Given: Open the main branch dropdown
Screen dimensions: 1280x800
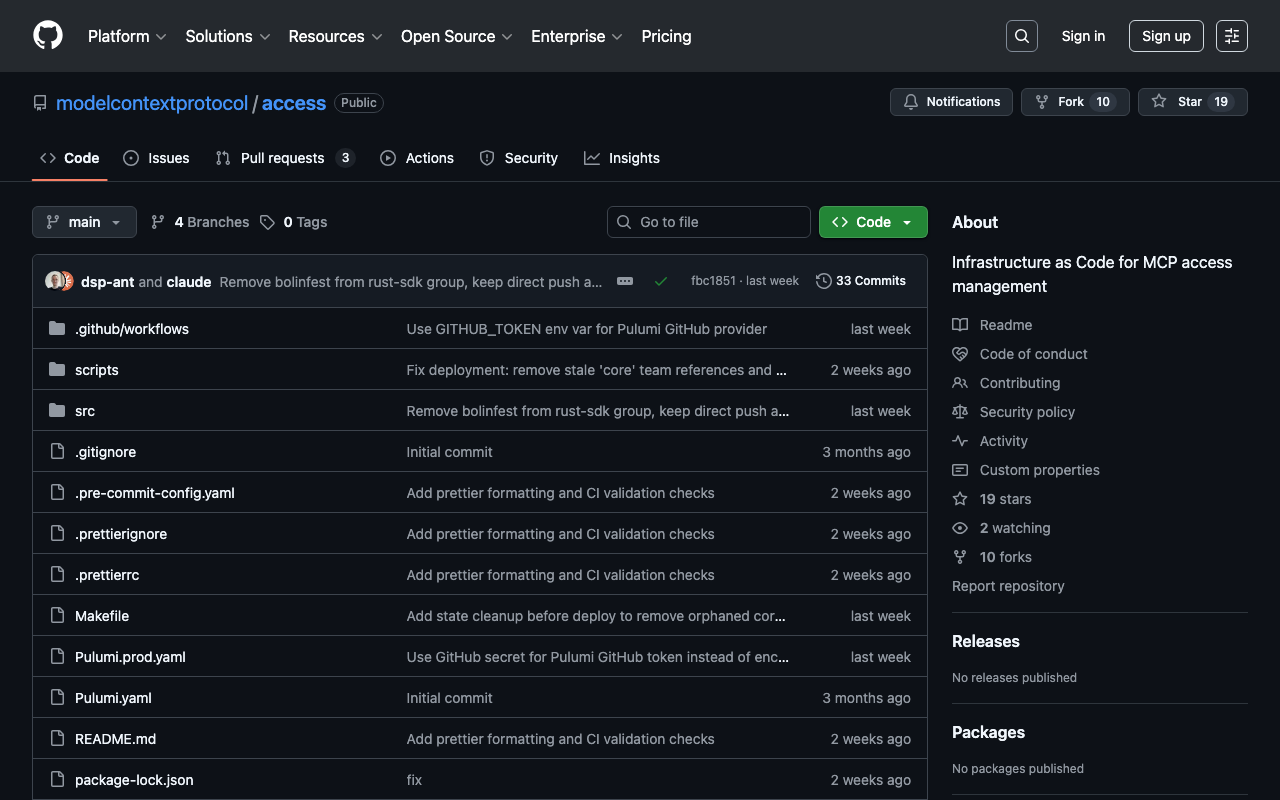Looking at the screenshot, I should (x=84, y=222).
